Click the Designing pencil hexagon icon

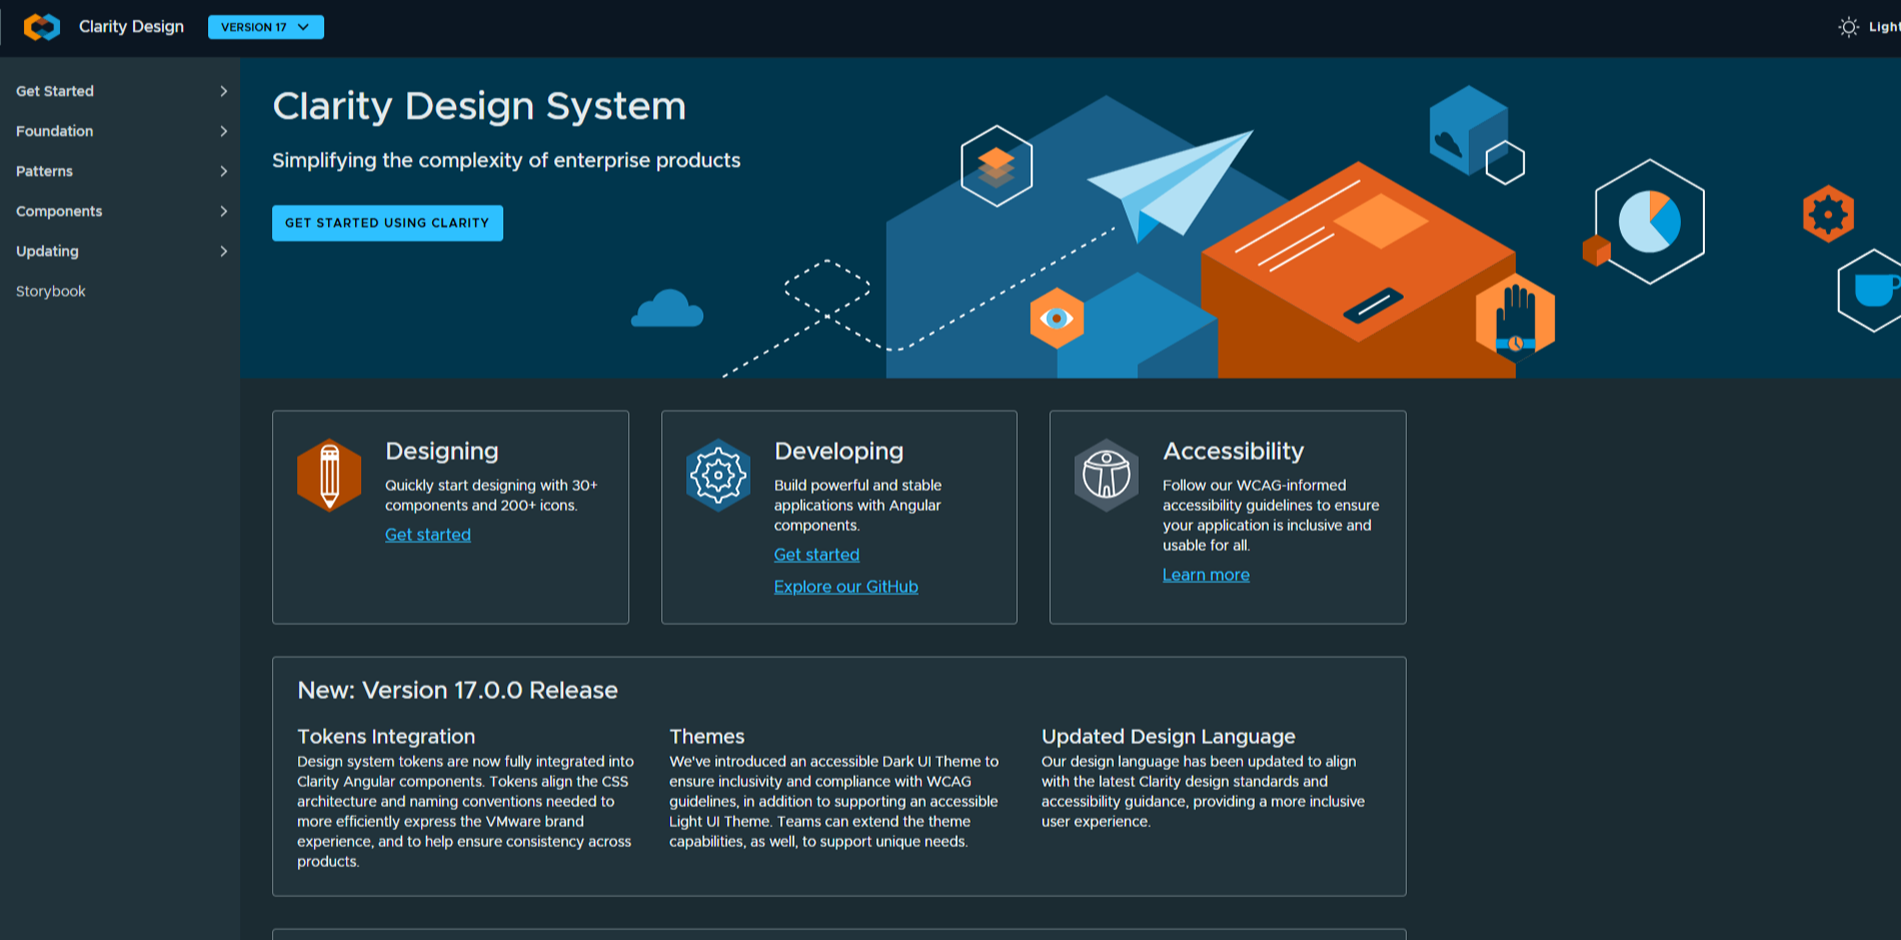[329, 475]
